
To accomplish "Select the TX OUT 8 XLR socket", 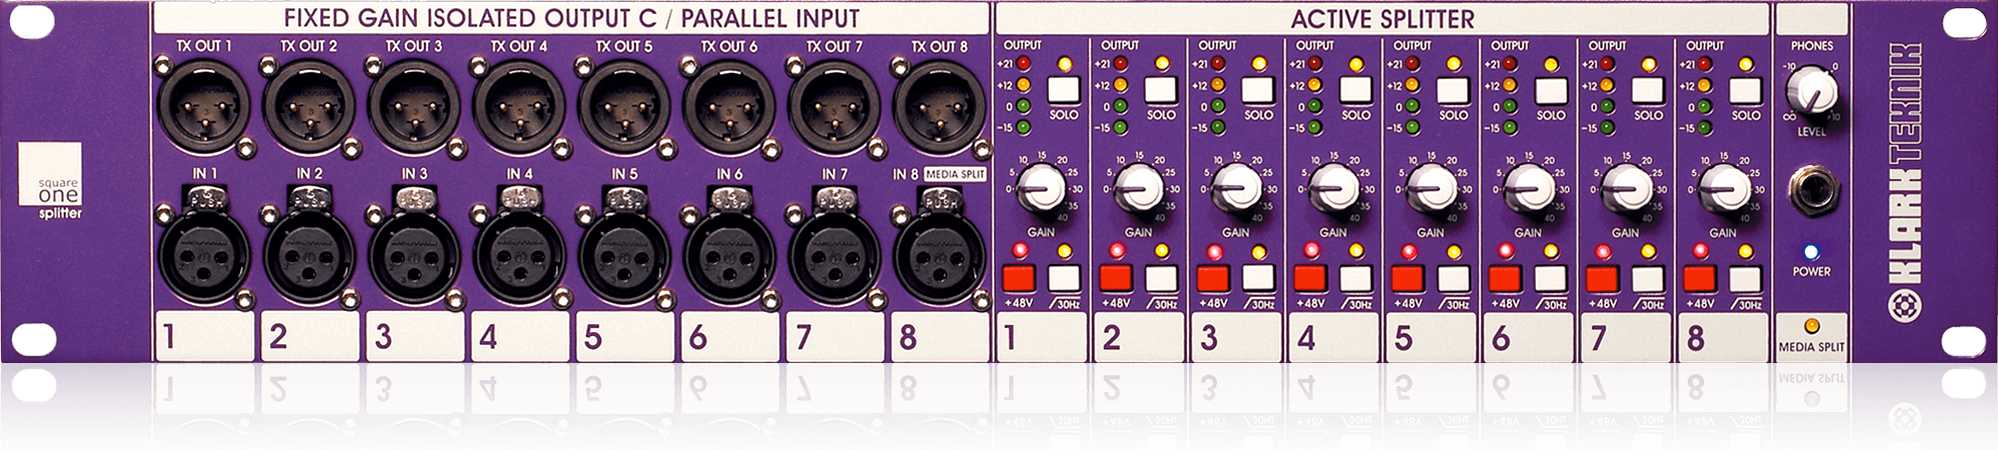I will pos(938,106).
